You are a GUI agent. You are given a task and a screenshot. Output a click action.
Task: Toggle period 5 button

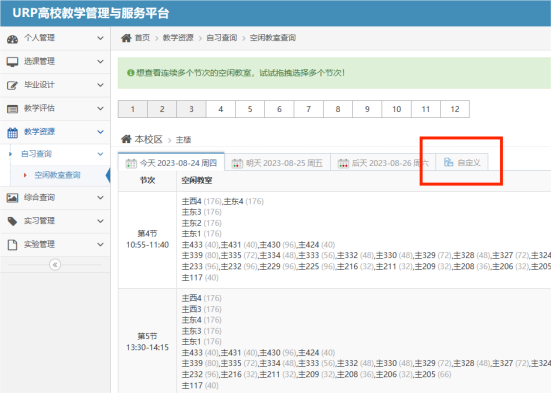click(x=250, y=109)
